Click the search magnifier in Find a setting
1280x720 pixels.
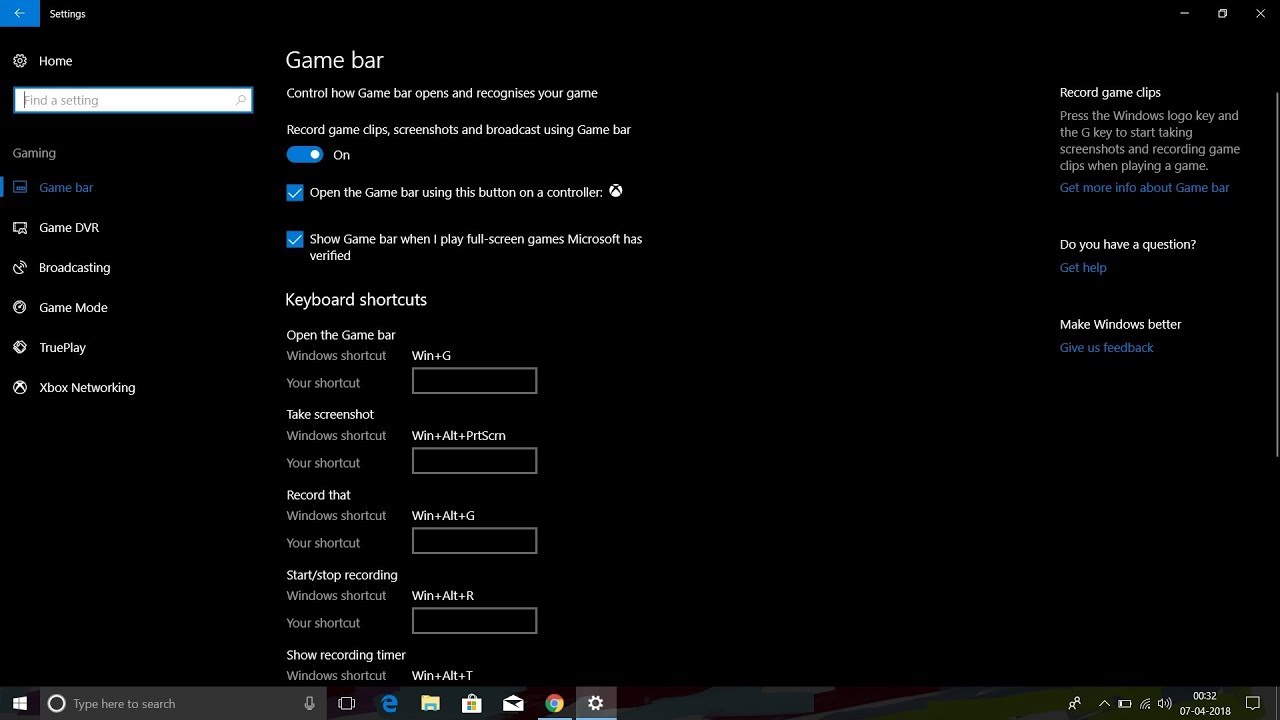point(240,100)
